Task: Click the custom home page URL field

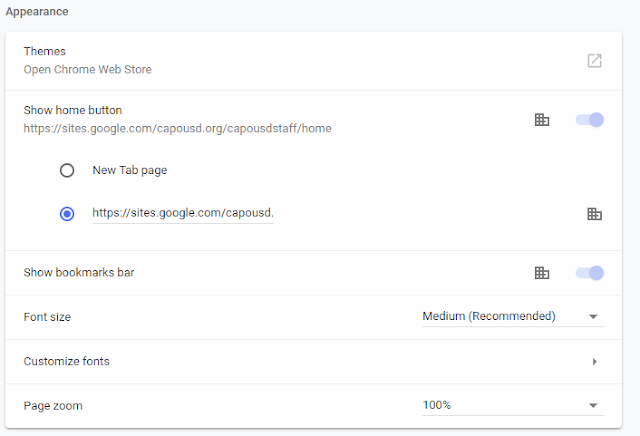Action: coord(182,213)
